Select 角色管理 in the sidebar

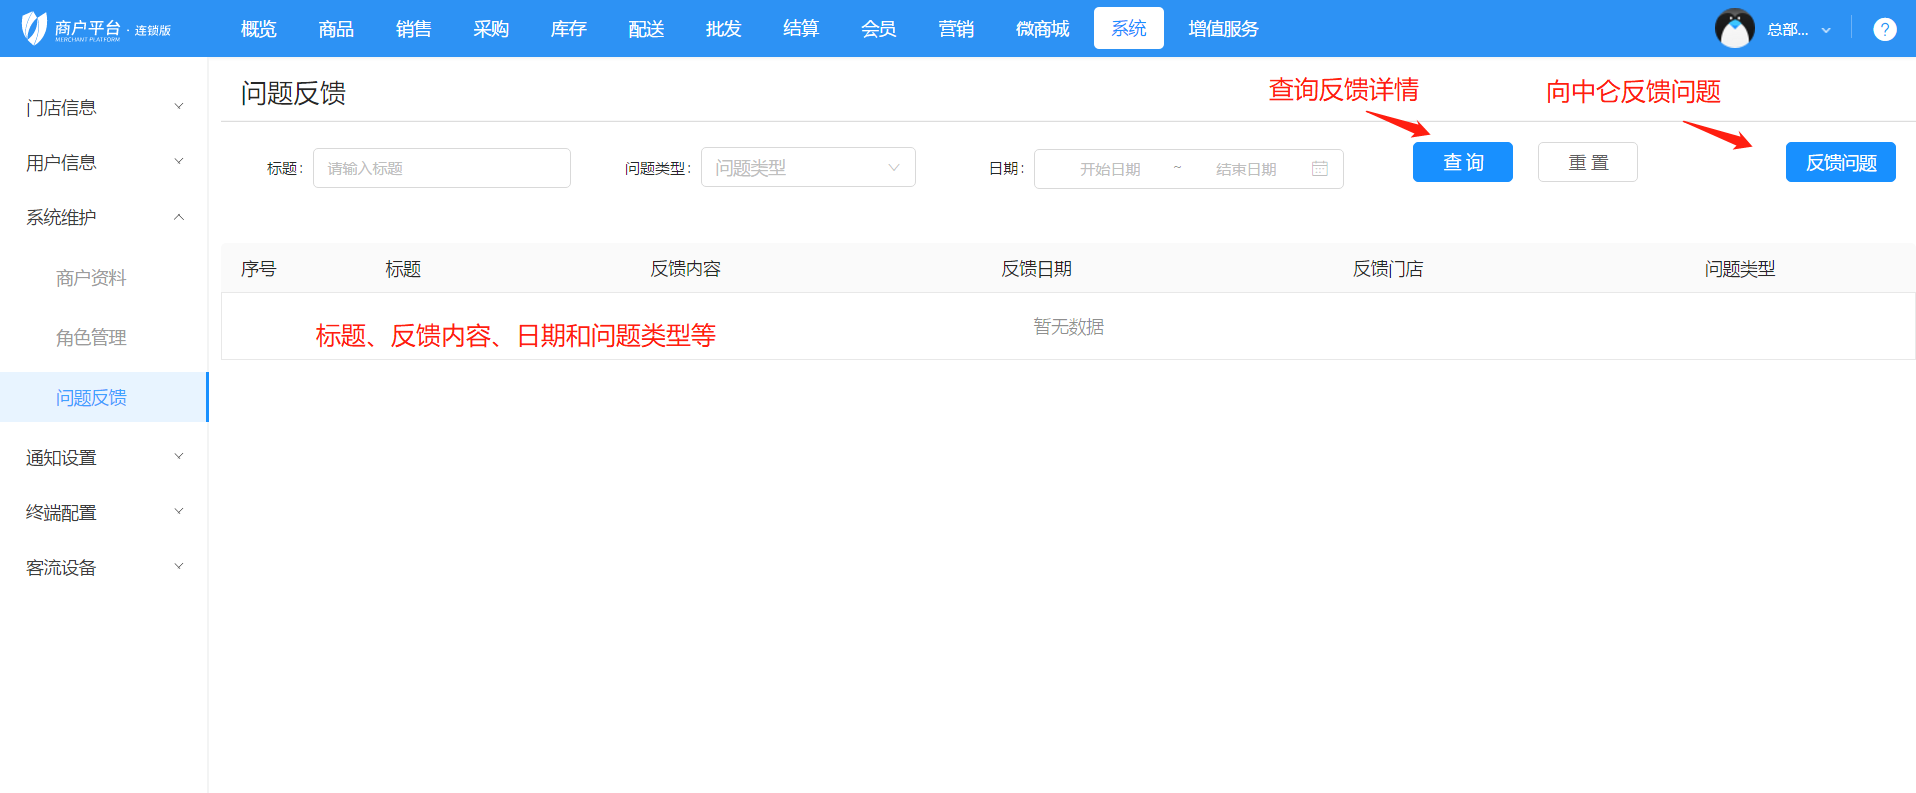(91, 338)
